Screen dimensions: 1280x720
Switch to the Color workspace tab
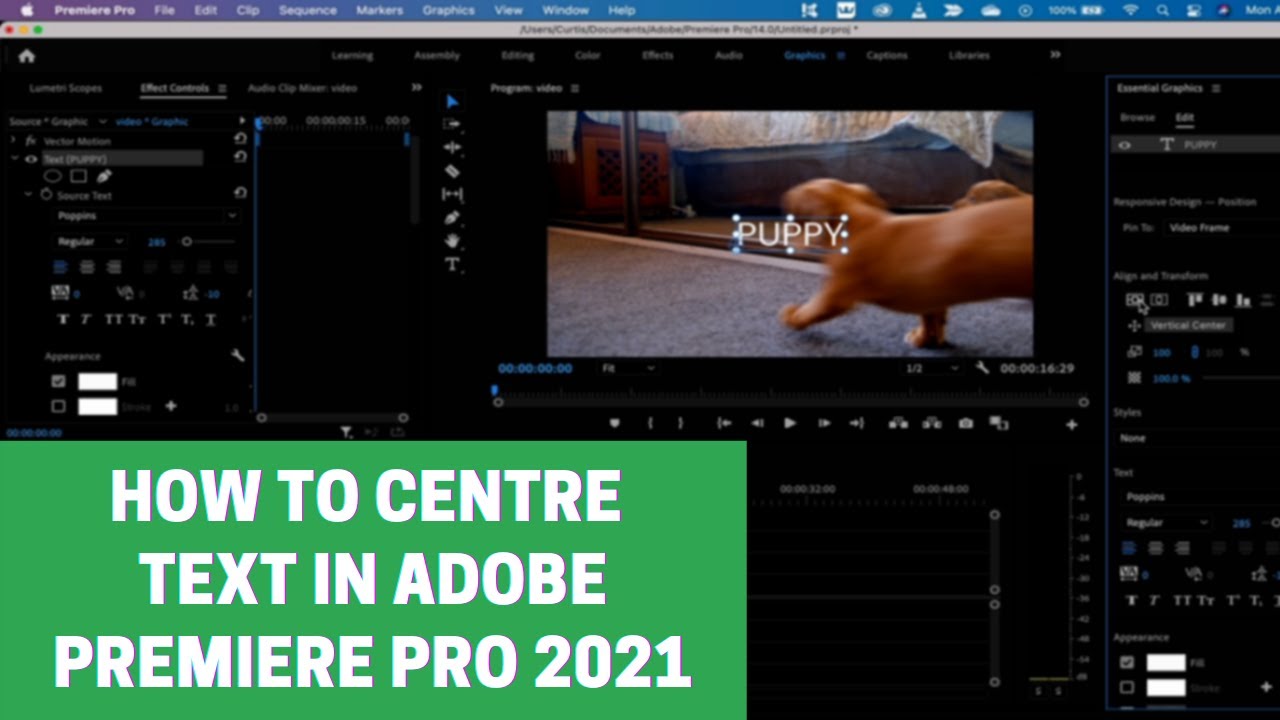pyautogui.click(x=587, y=56)
